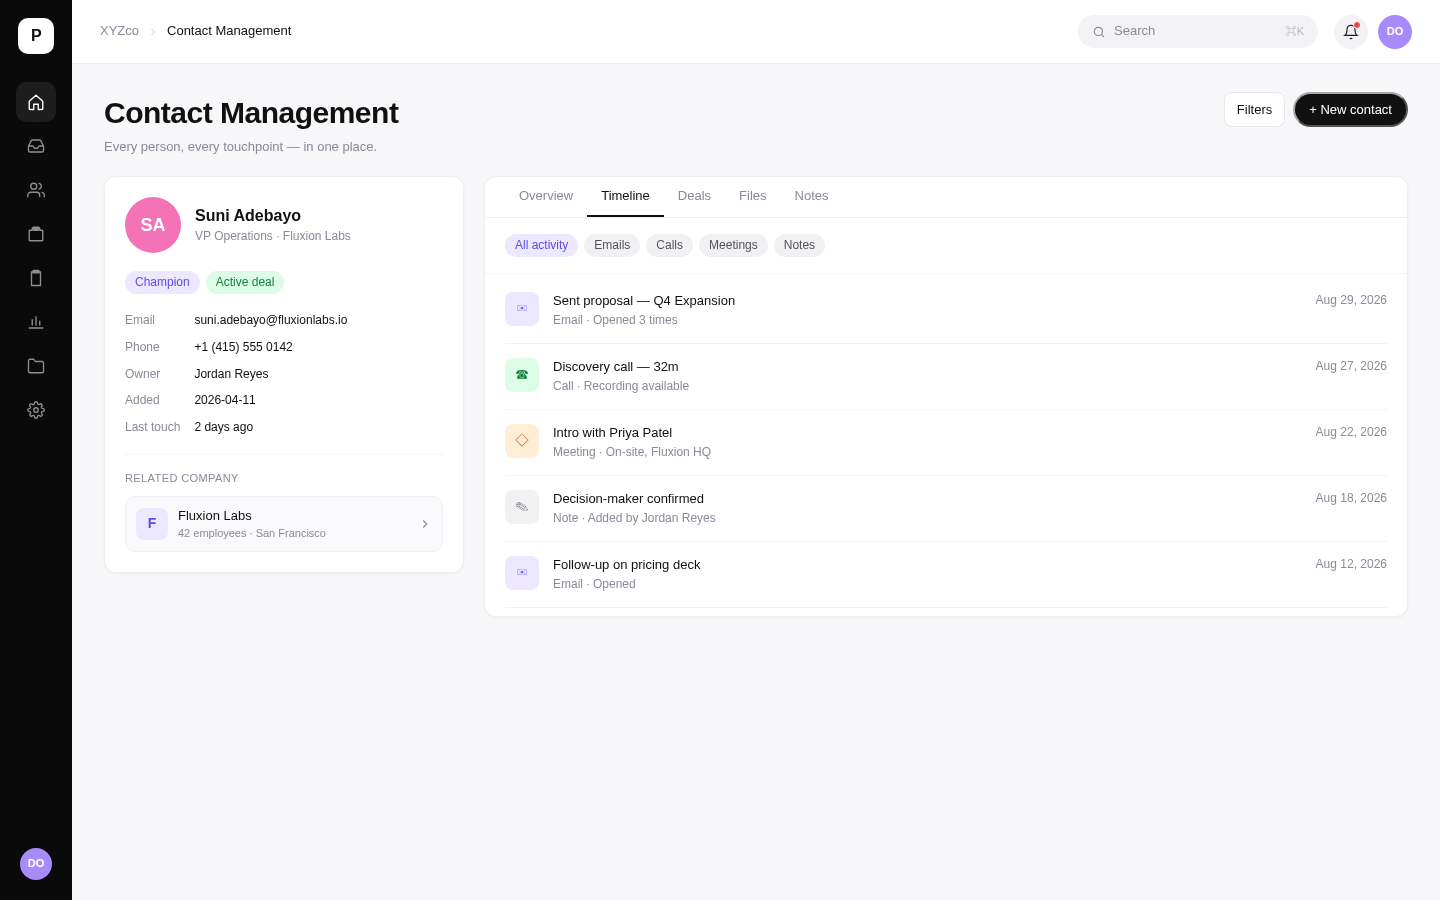Switch to the Files tab
Screen dimensions: 1440x900
click(x=753, y=196)
